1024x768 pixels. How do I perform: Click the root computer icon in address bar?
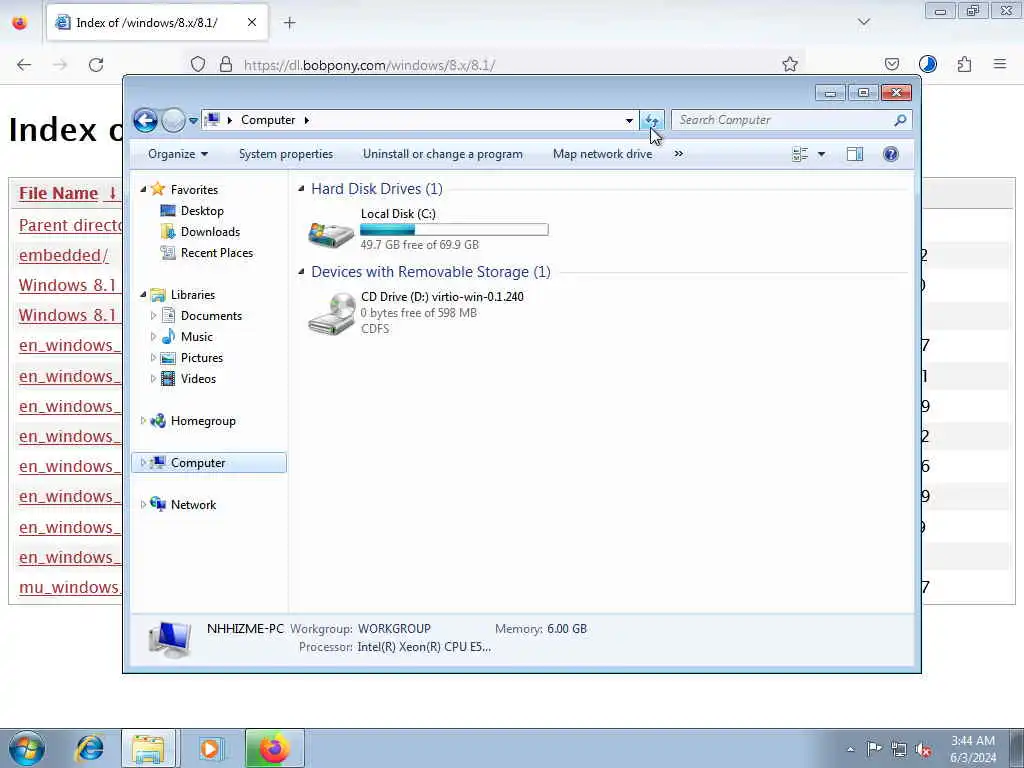click(x=212, y=120)
